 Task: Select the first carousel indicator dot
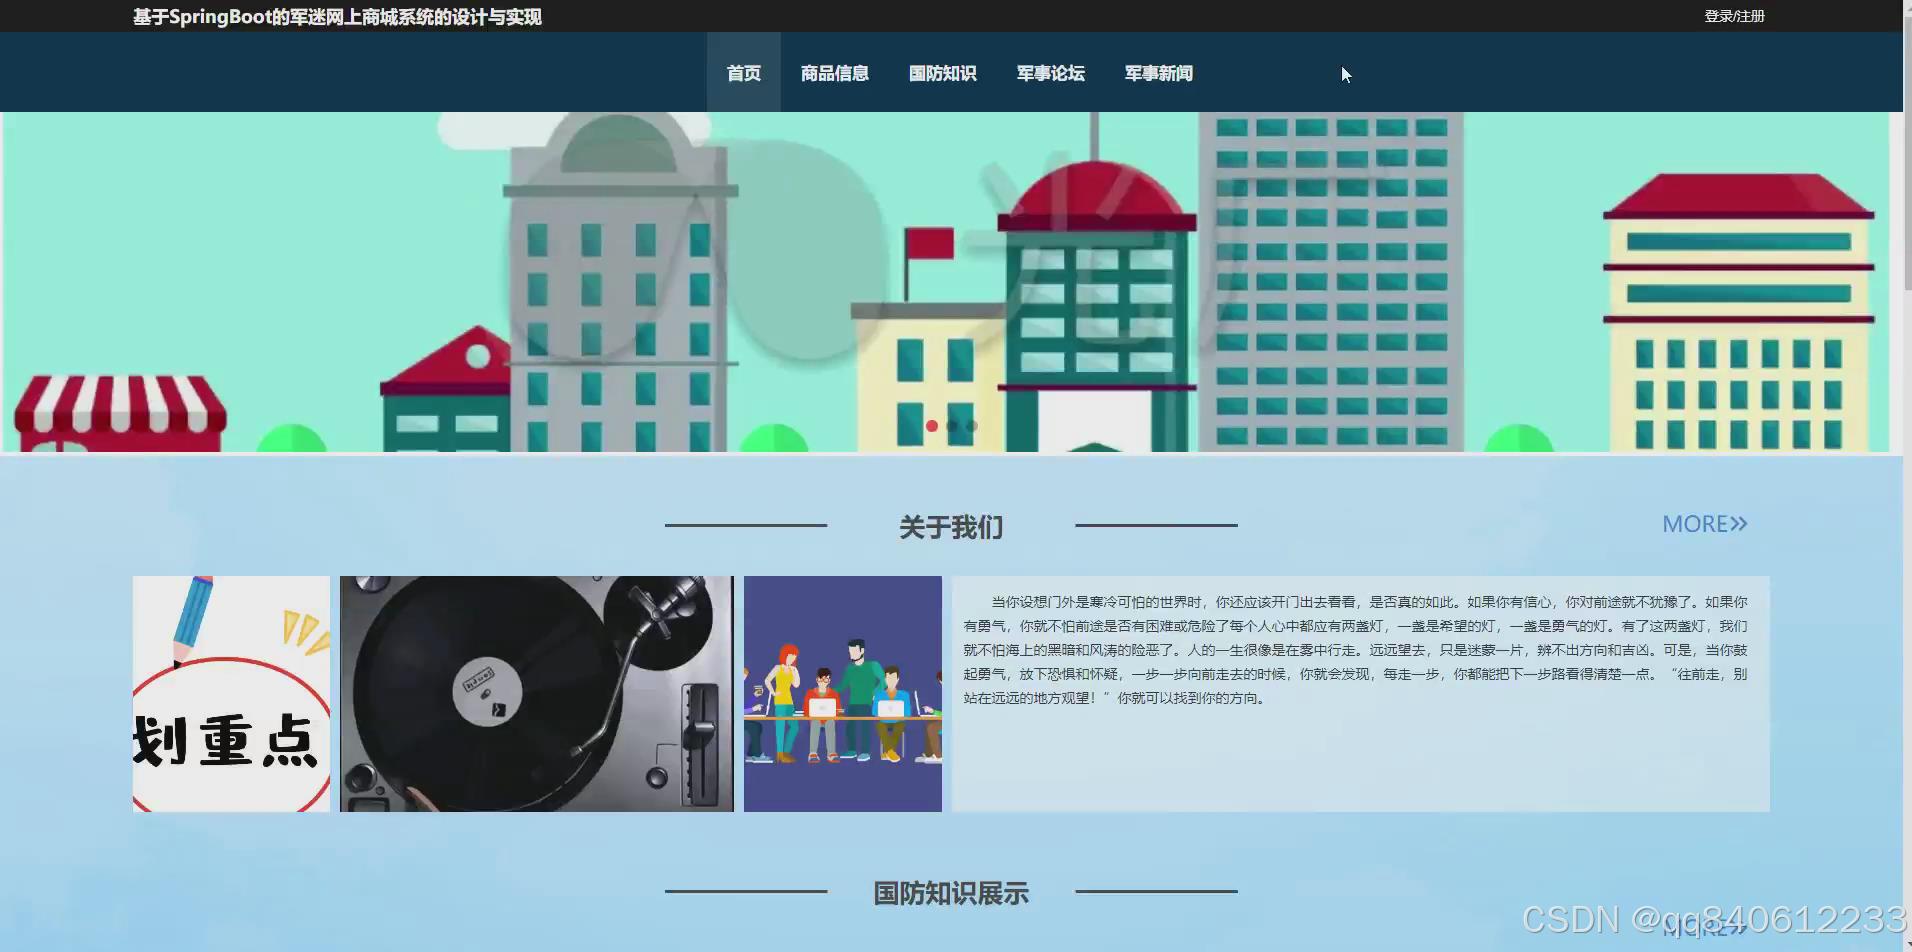[932, 425]
